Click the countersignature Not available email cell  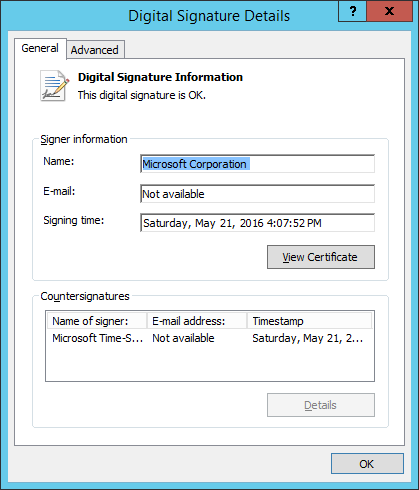183,338
